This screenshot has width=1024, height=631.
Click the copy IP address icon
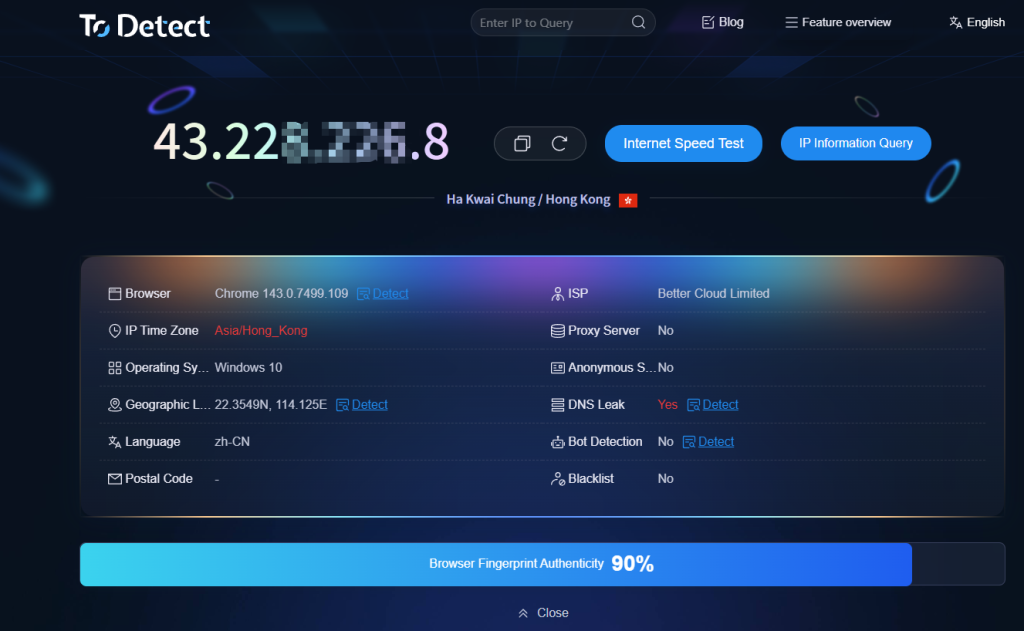tap(521, 144)
